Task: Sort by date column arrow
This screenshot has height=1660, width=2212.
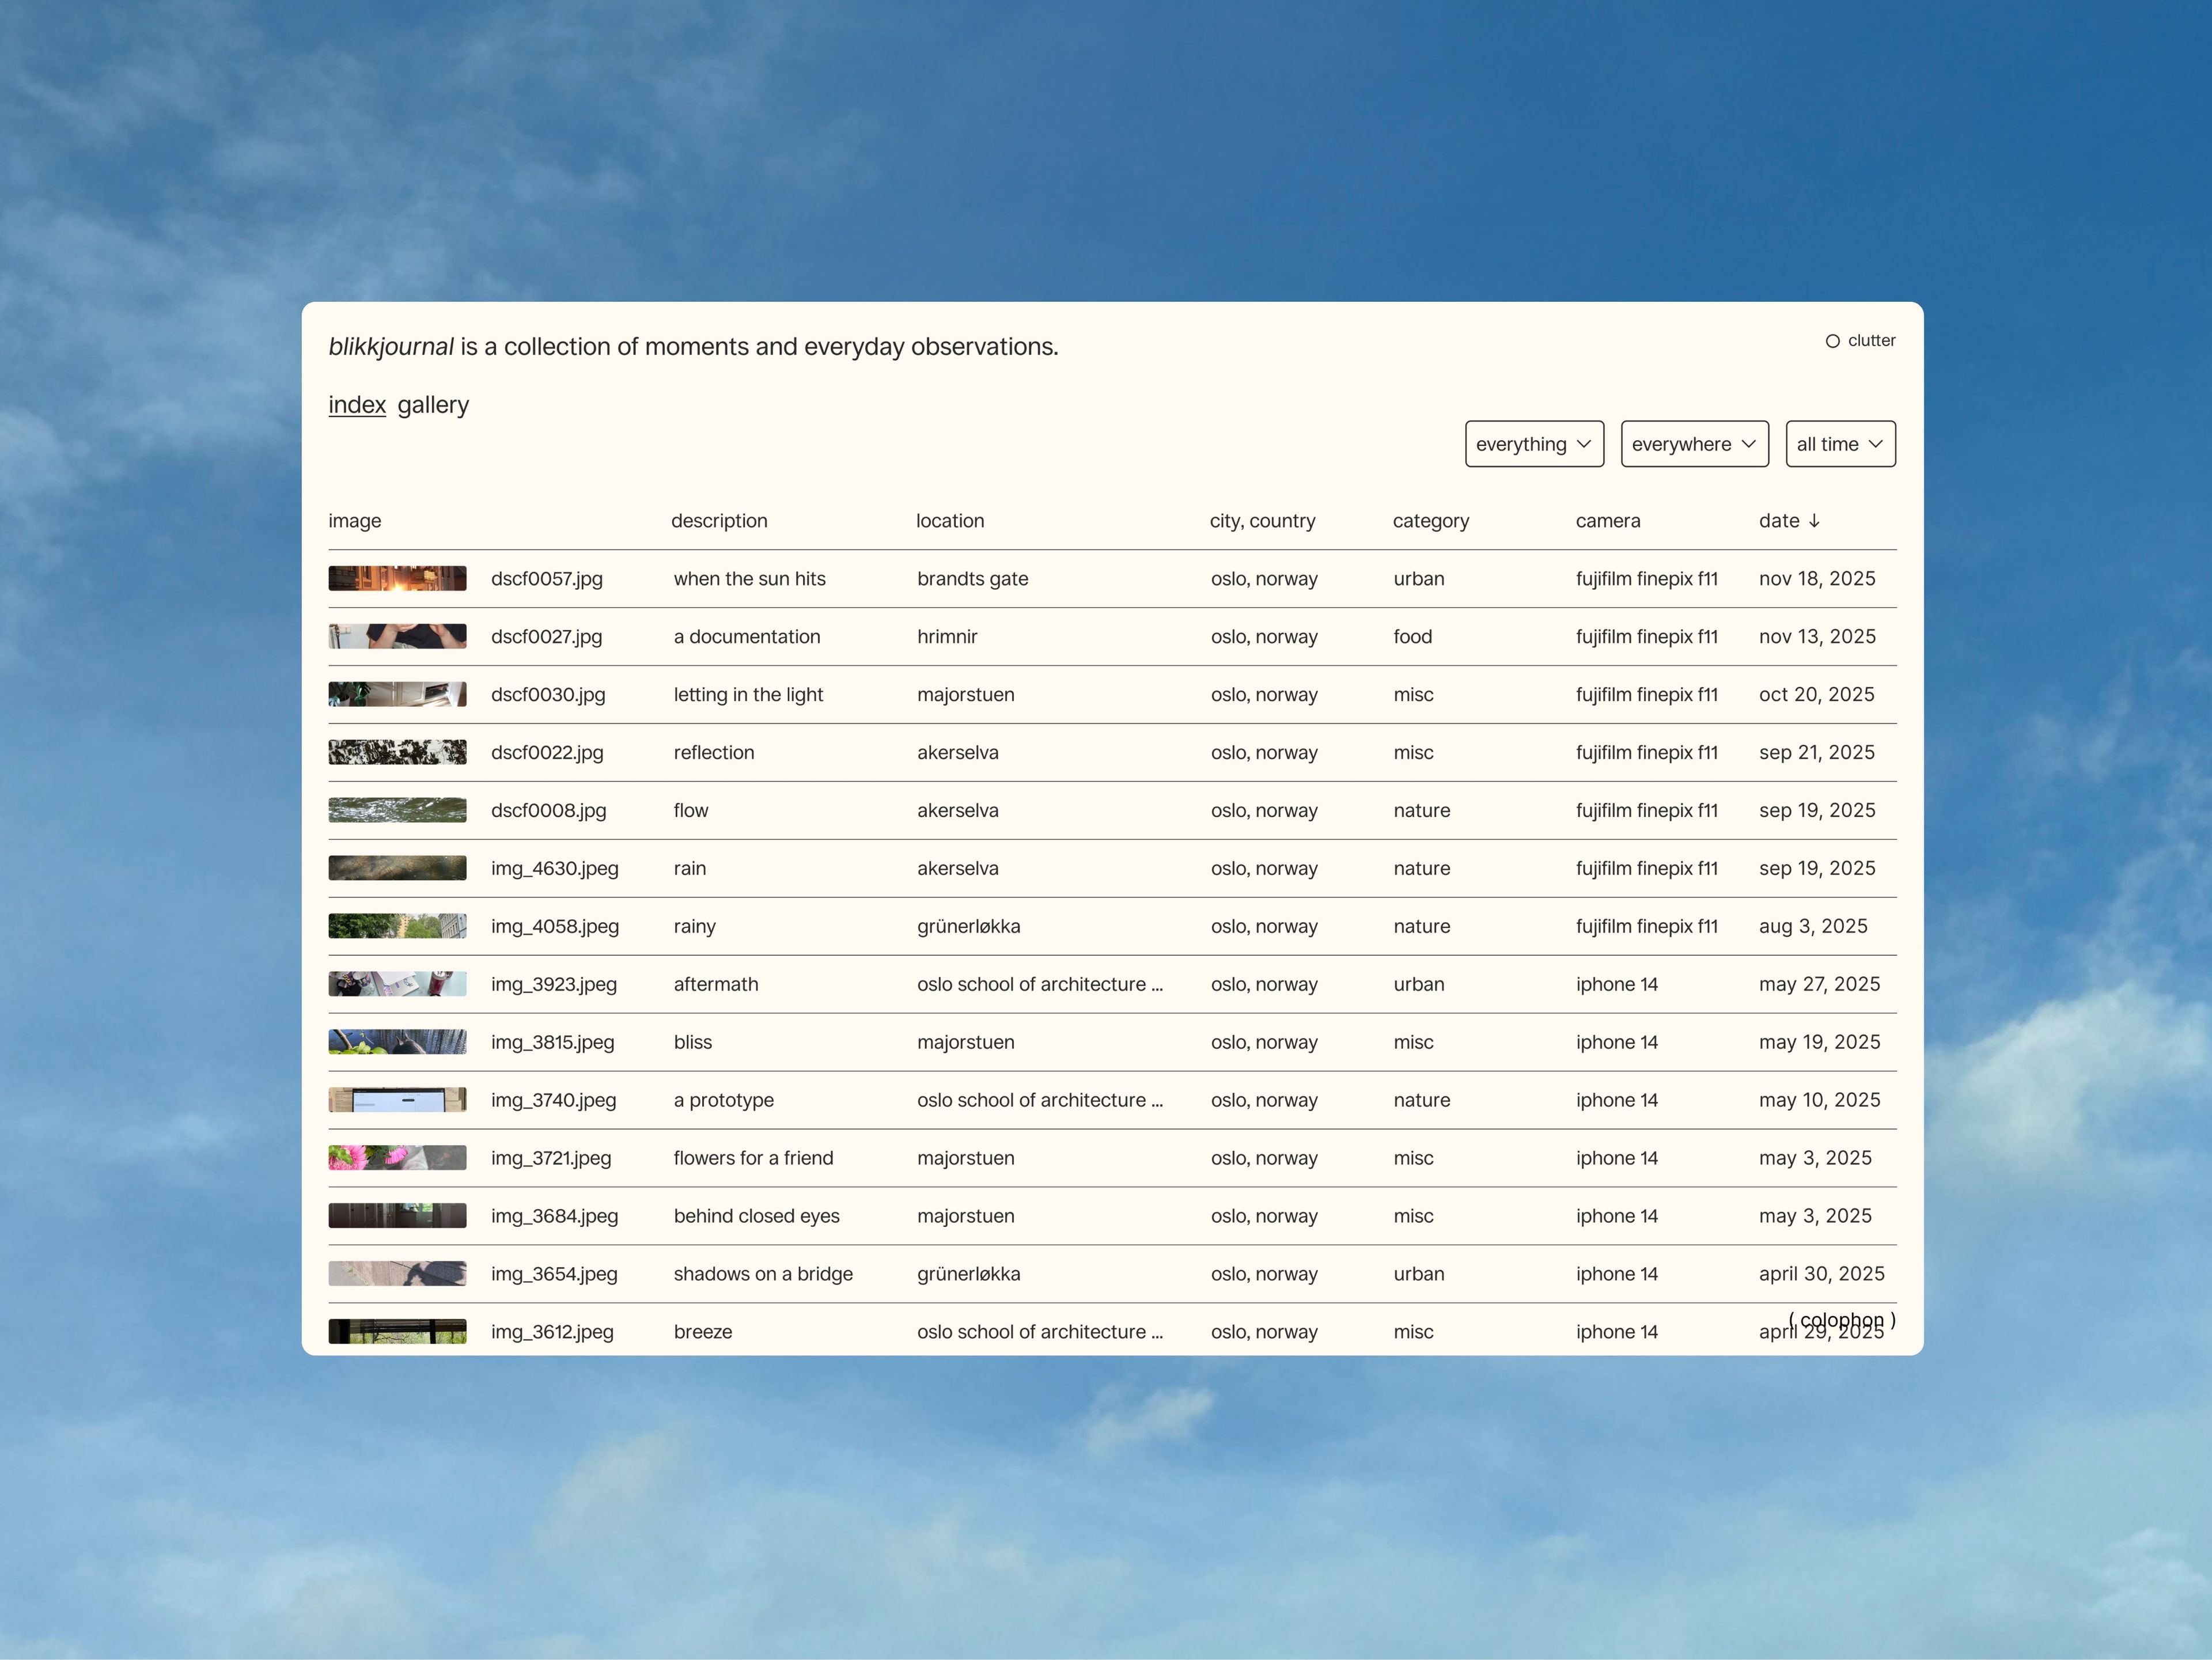Action: point(1814,521)
